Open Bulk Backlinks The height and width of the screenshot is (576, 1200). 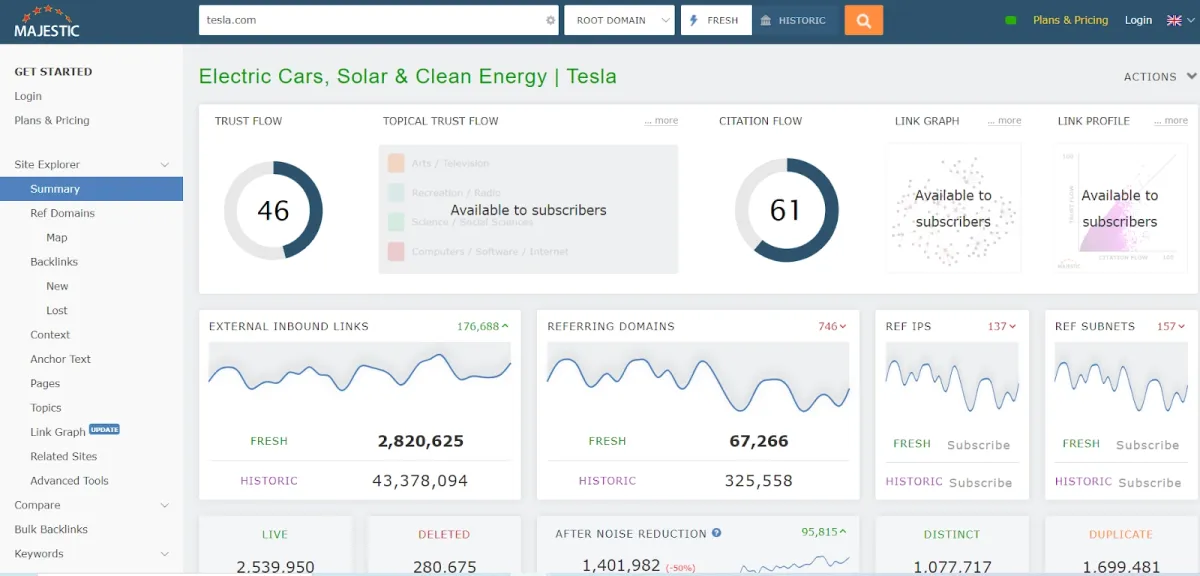(x=51, y=529)
